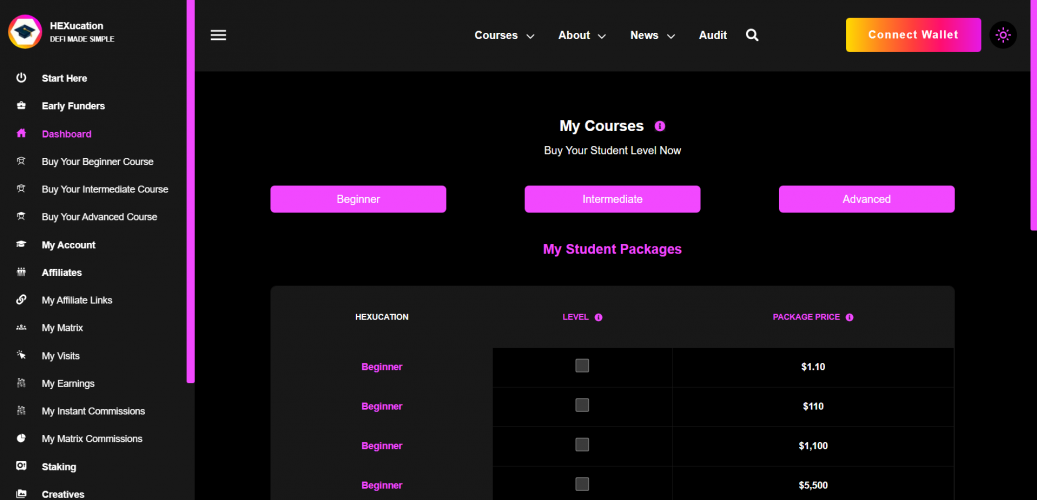Image resolution: width=1037 pixels, height=500 pixels.
Task: Click the Affiliates people icon
Action: pos(21,272)
